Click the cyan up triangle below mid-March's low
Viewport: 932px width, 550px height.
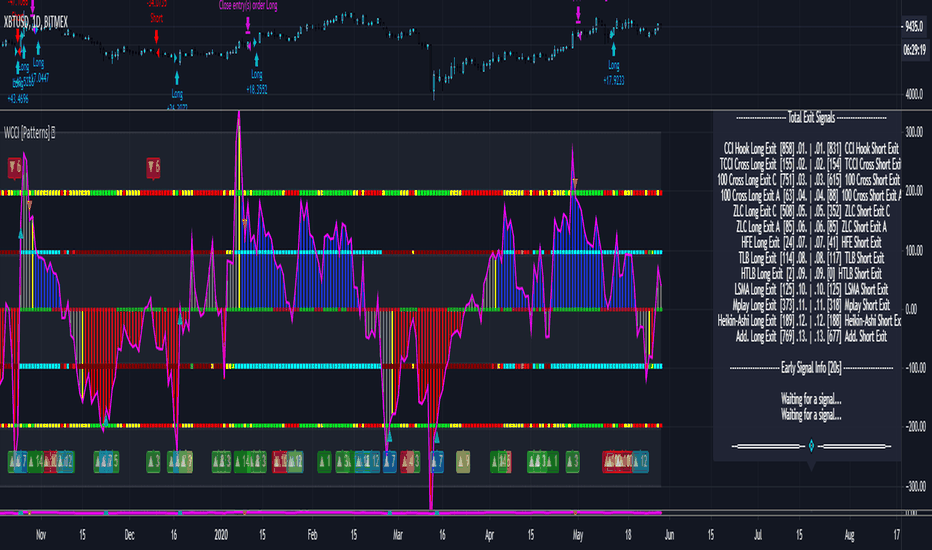(x=437, y=438)
